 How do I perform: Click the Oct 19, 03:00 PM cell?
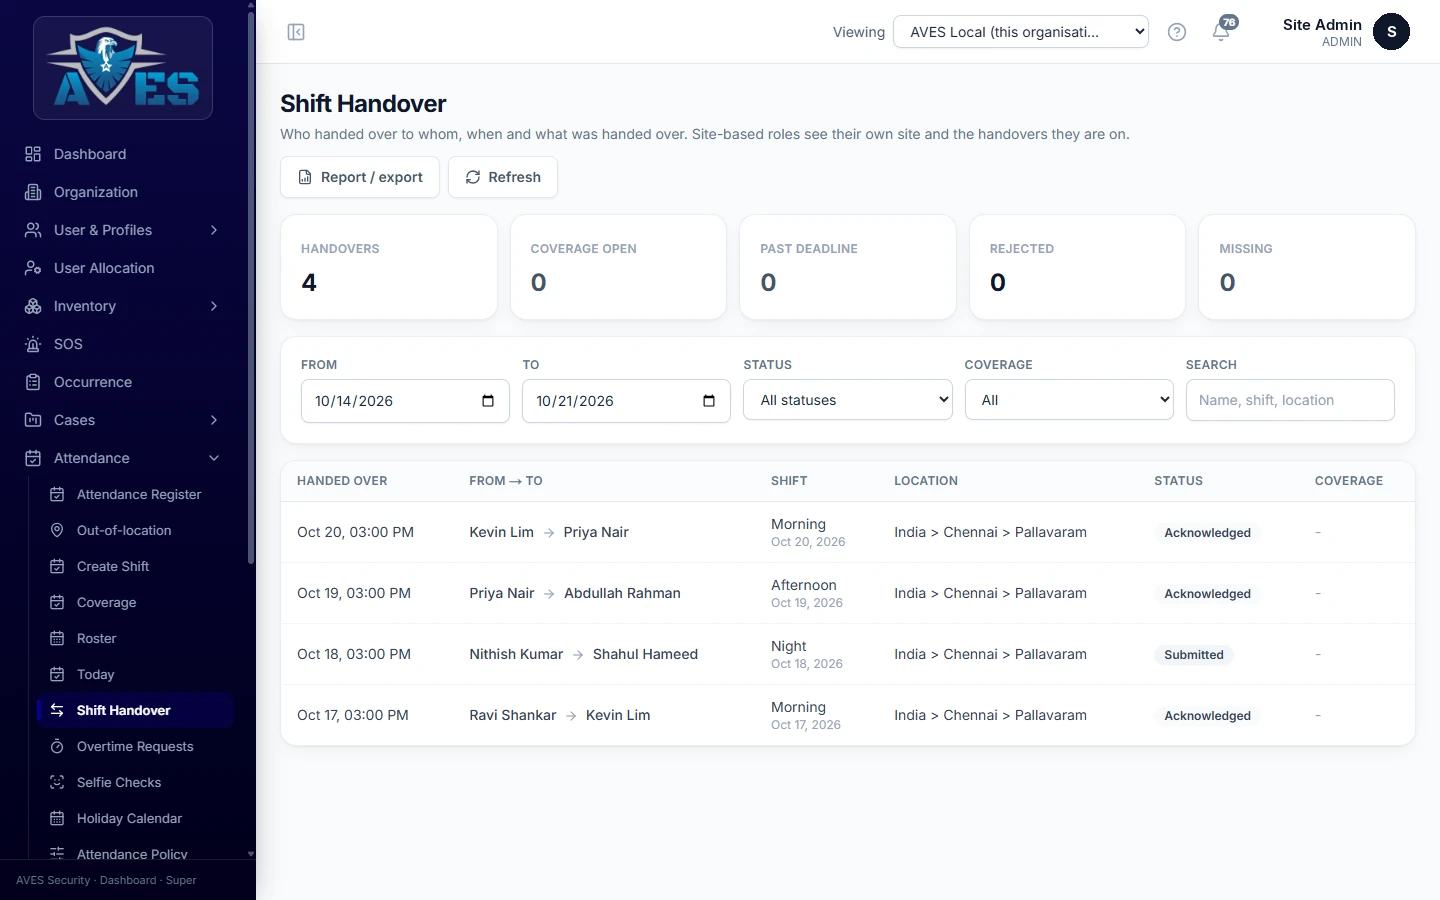click(x=354, y=593)
